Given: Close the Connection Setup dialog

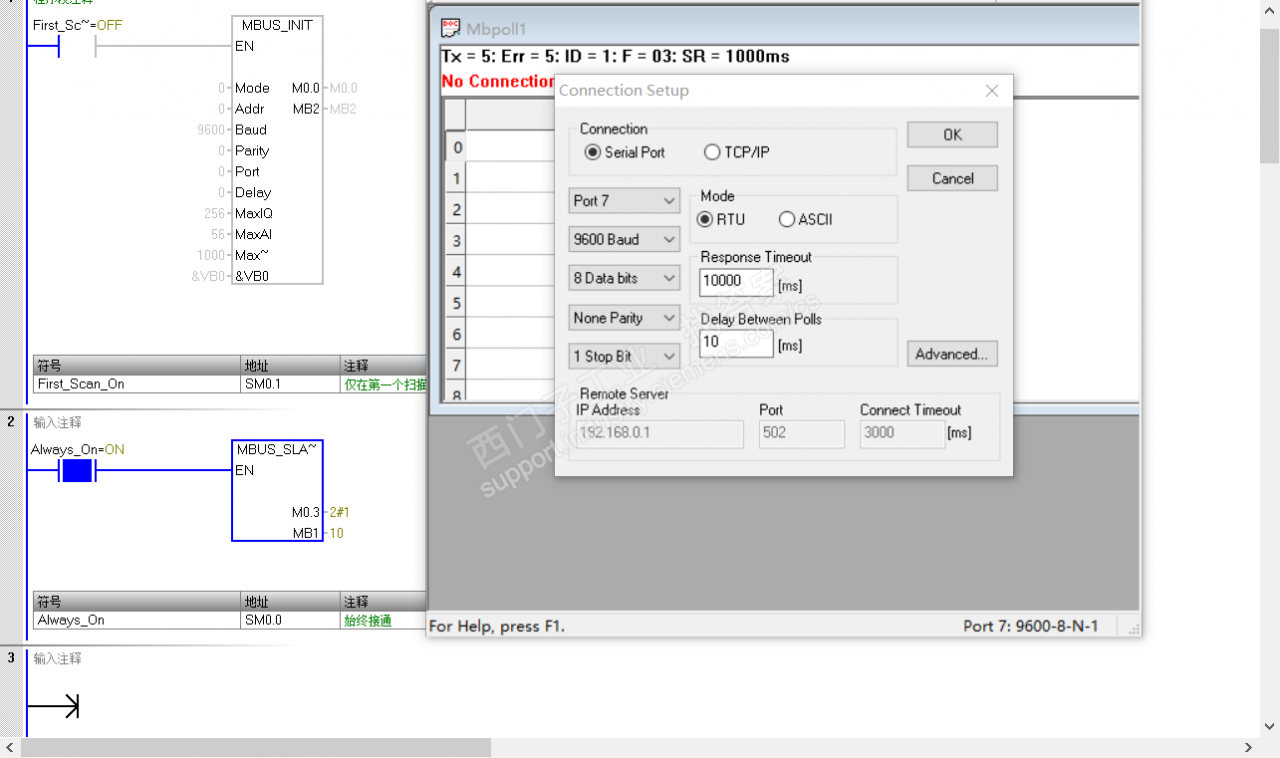Looking at the screenshot, I should 992,91.
